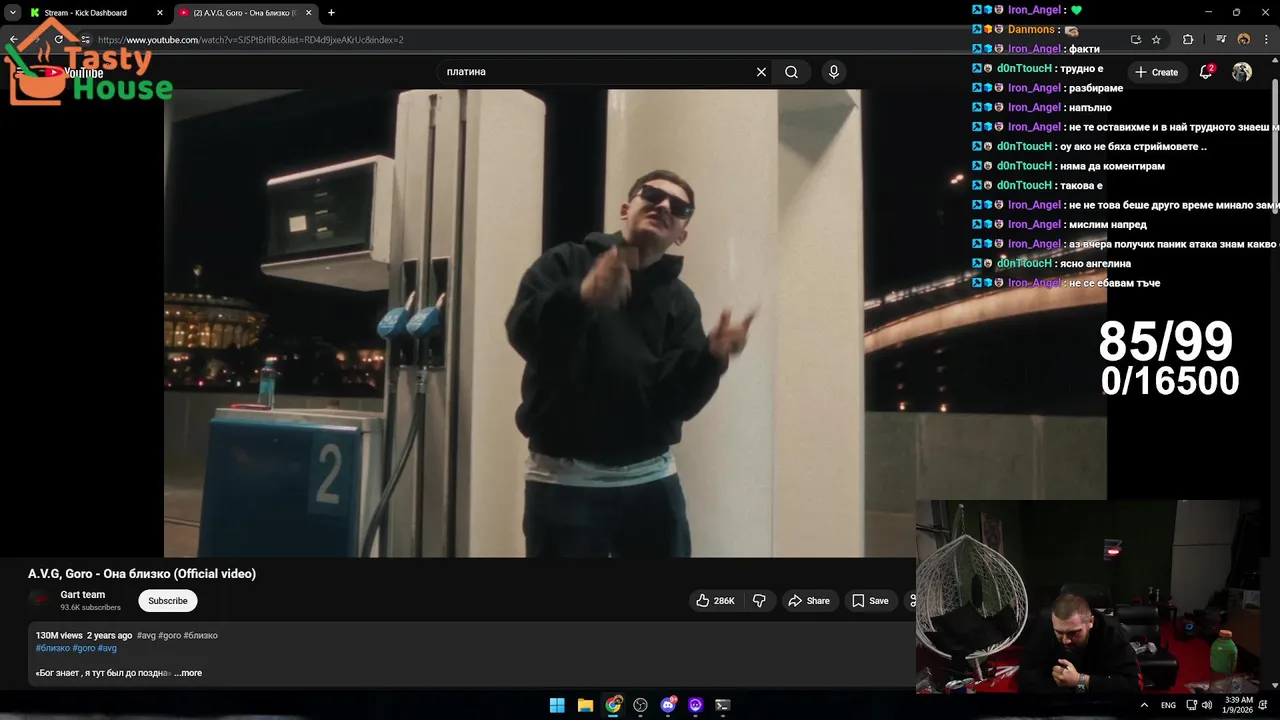Install app via the address bar icon
The width and height of the screenshot is (1280, 720).
[x=1136, y=40]
